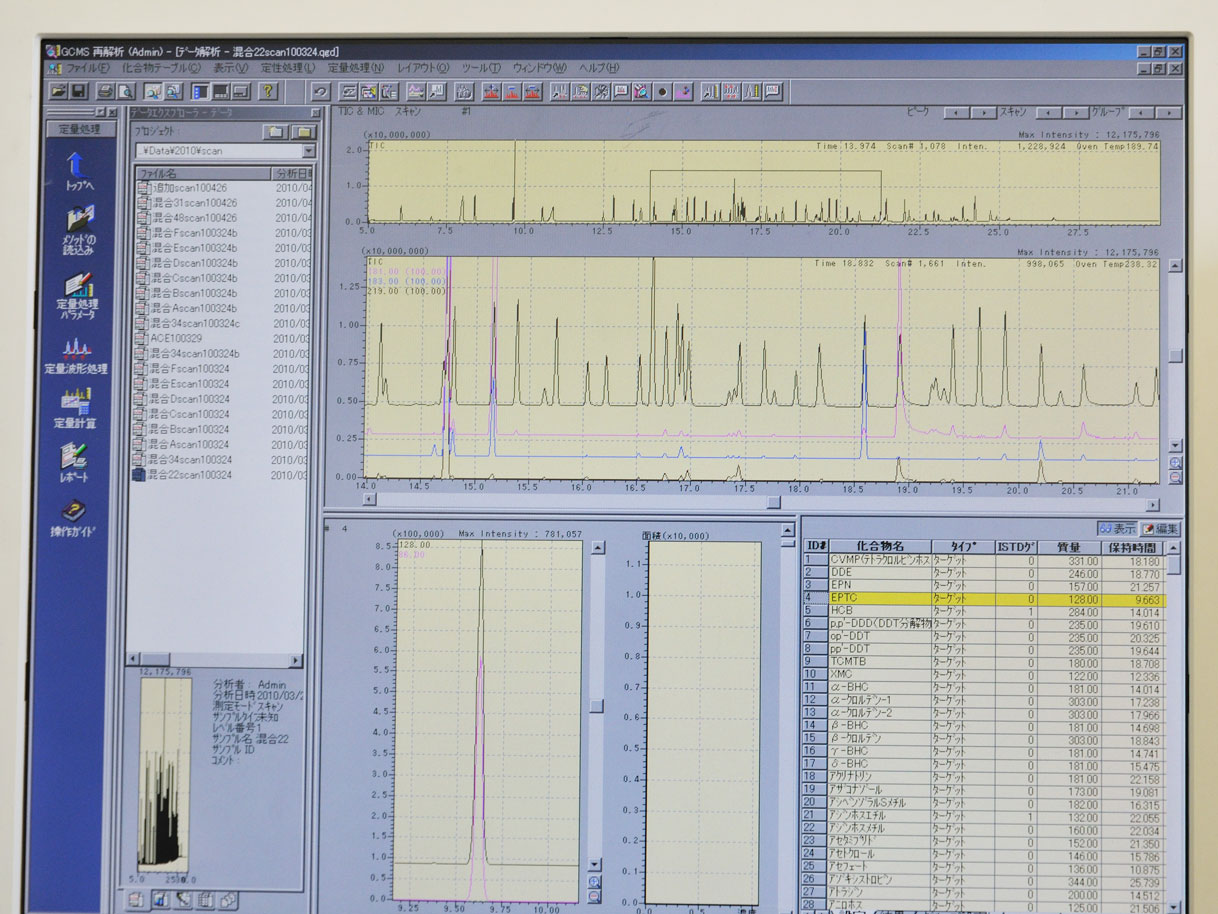
Task: Click the black dot record toolbar icon
Action: pos(662,92)
